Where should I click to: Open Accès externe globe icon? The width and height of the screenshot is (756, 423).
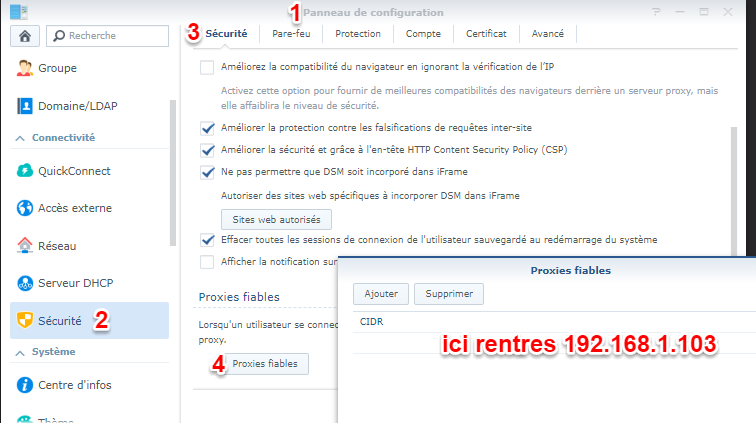point(25,208)
